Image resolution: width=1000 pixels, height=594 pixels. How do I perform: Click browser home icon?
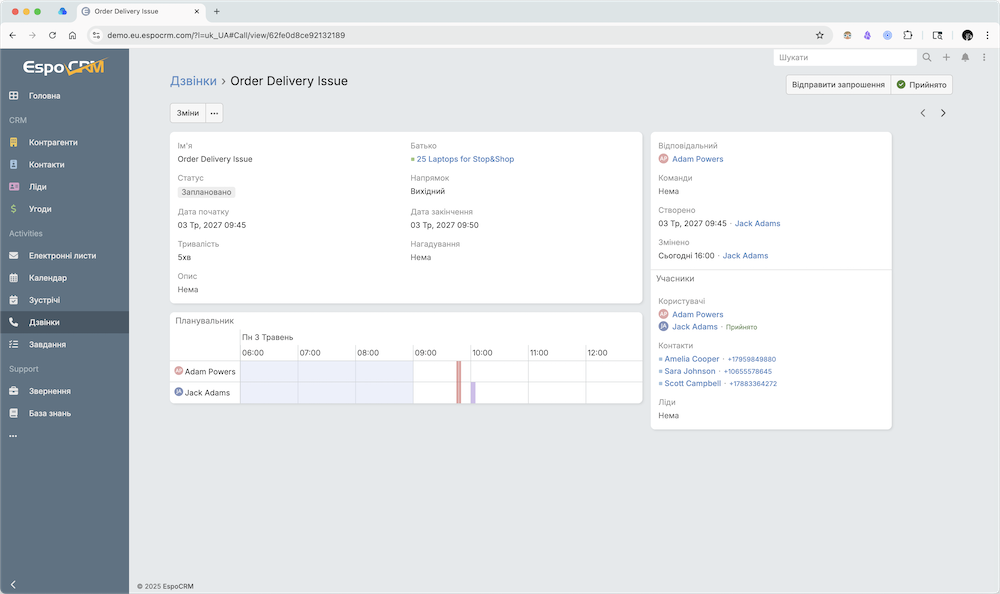pyautogui.click(x=72, y=35)
